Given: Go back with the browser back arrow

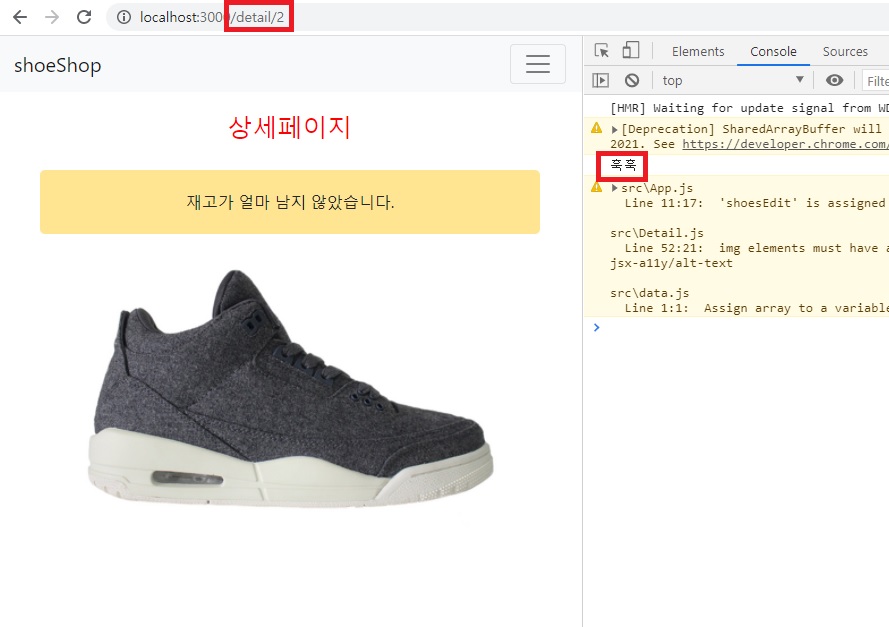Looking at the screenshot, I should pyautogui.click(x=20, y=17).
